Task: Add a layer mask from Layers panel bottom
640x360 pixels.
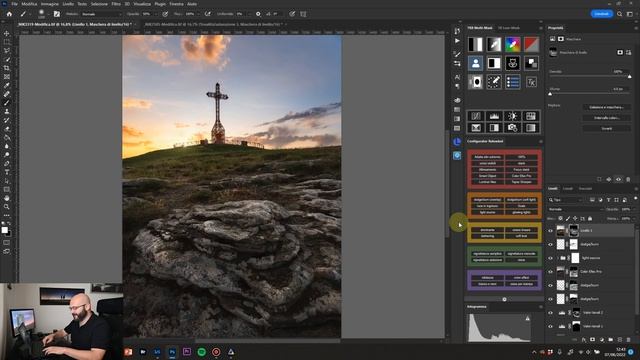Action: tap(593, 340)
